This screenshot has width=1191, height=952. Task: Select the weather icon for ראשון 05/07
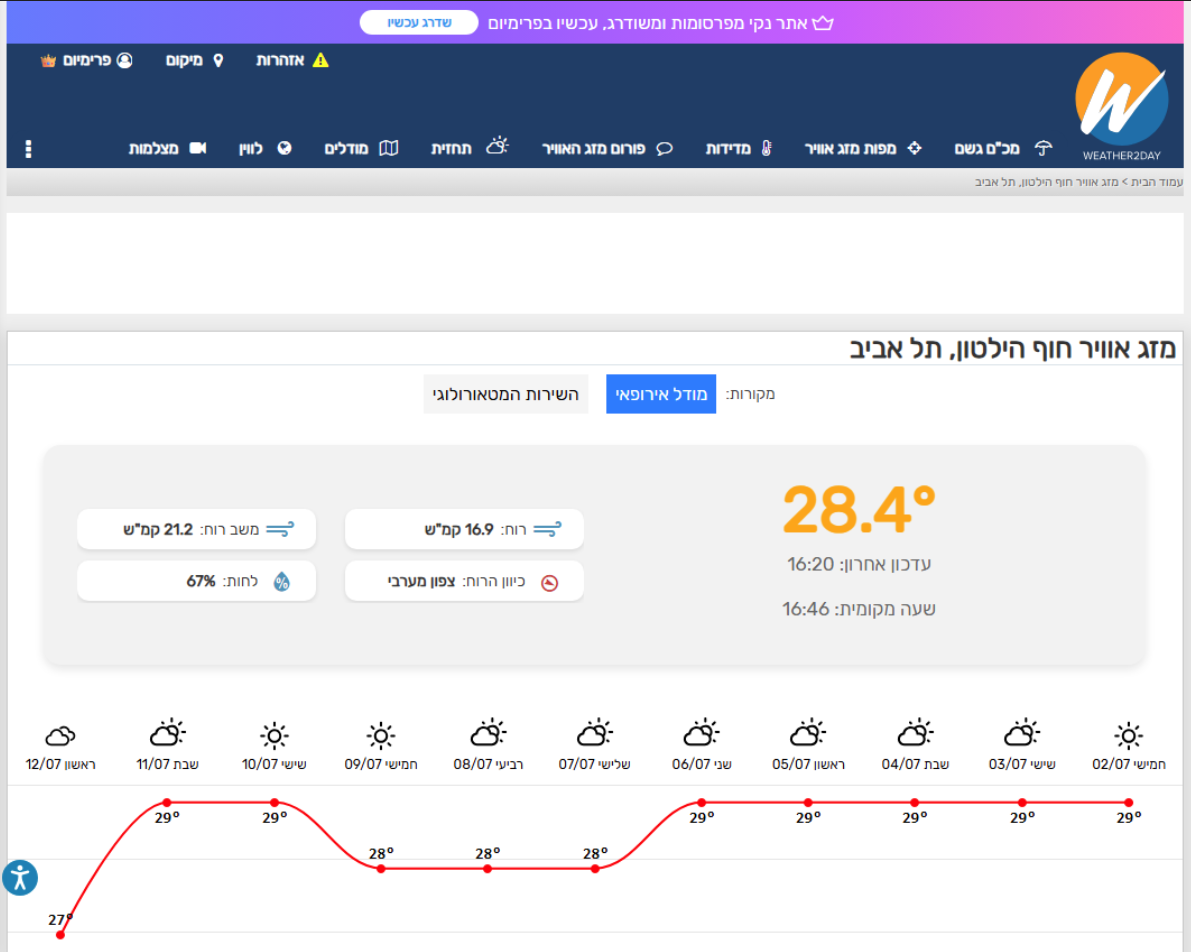pos(808,733)
